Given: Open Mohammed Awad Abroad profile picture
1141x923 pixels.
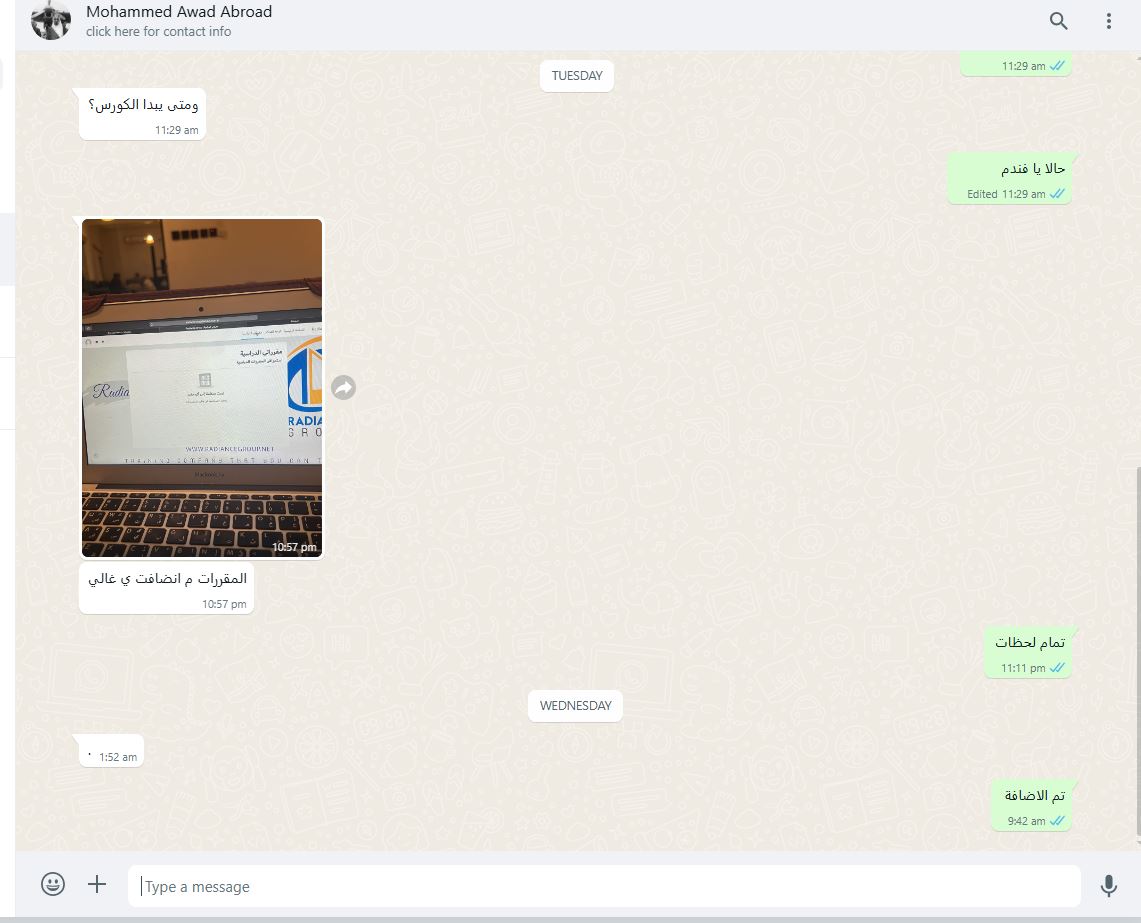Looking at the screenshot, I should point(50,20).
